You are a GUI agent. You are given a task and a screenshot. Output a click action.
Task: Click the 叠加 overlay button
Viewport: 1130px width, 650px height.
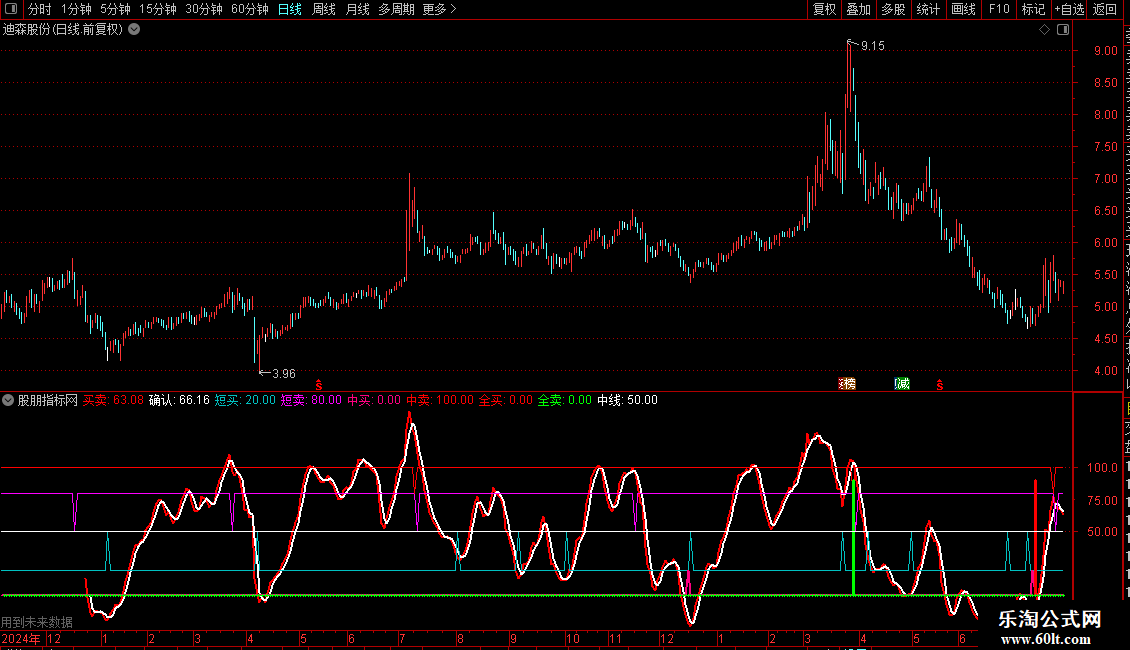pyautogui.click(x=858, y=9)
